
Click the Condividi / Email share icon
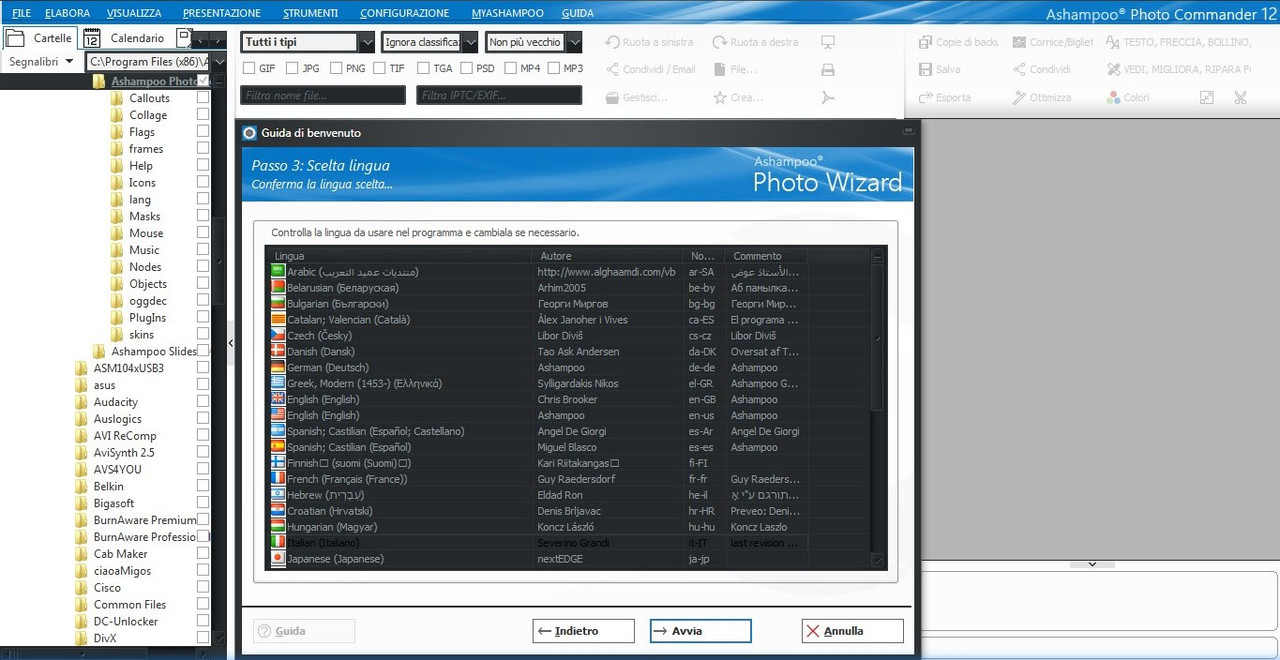(x=613, y=70)
